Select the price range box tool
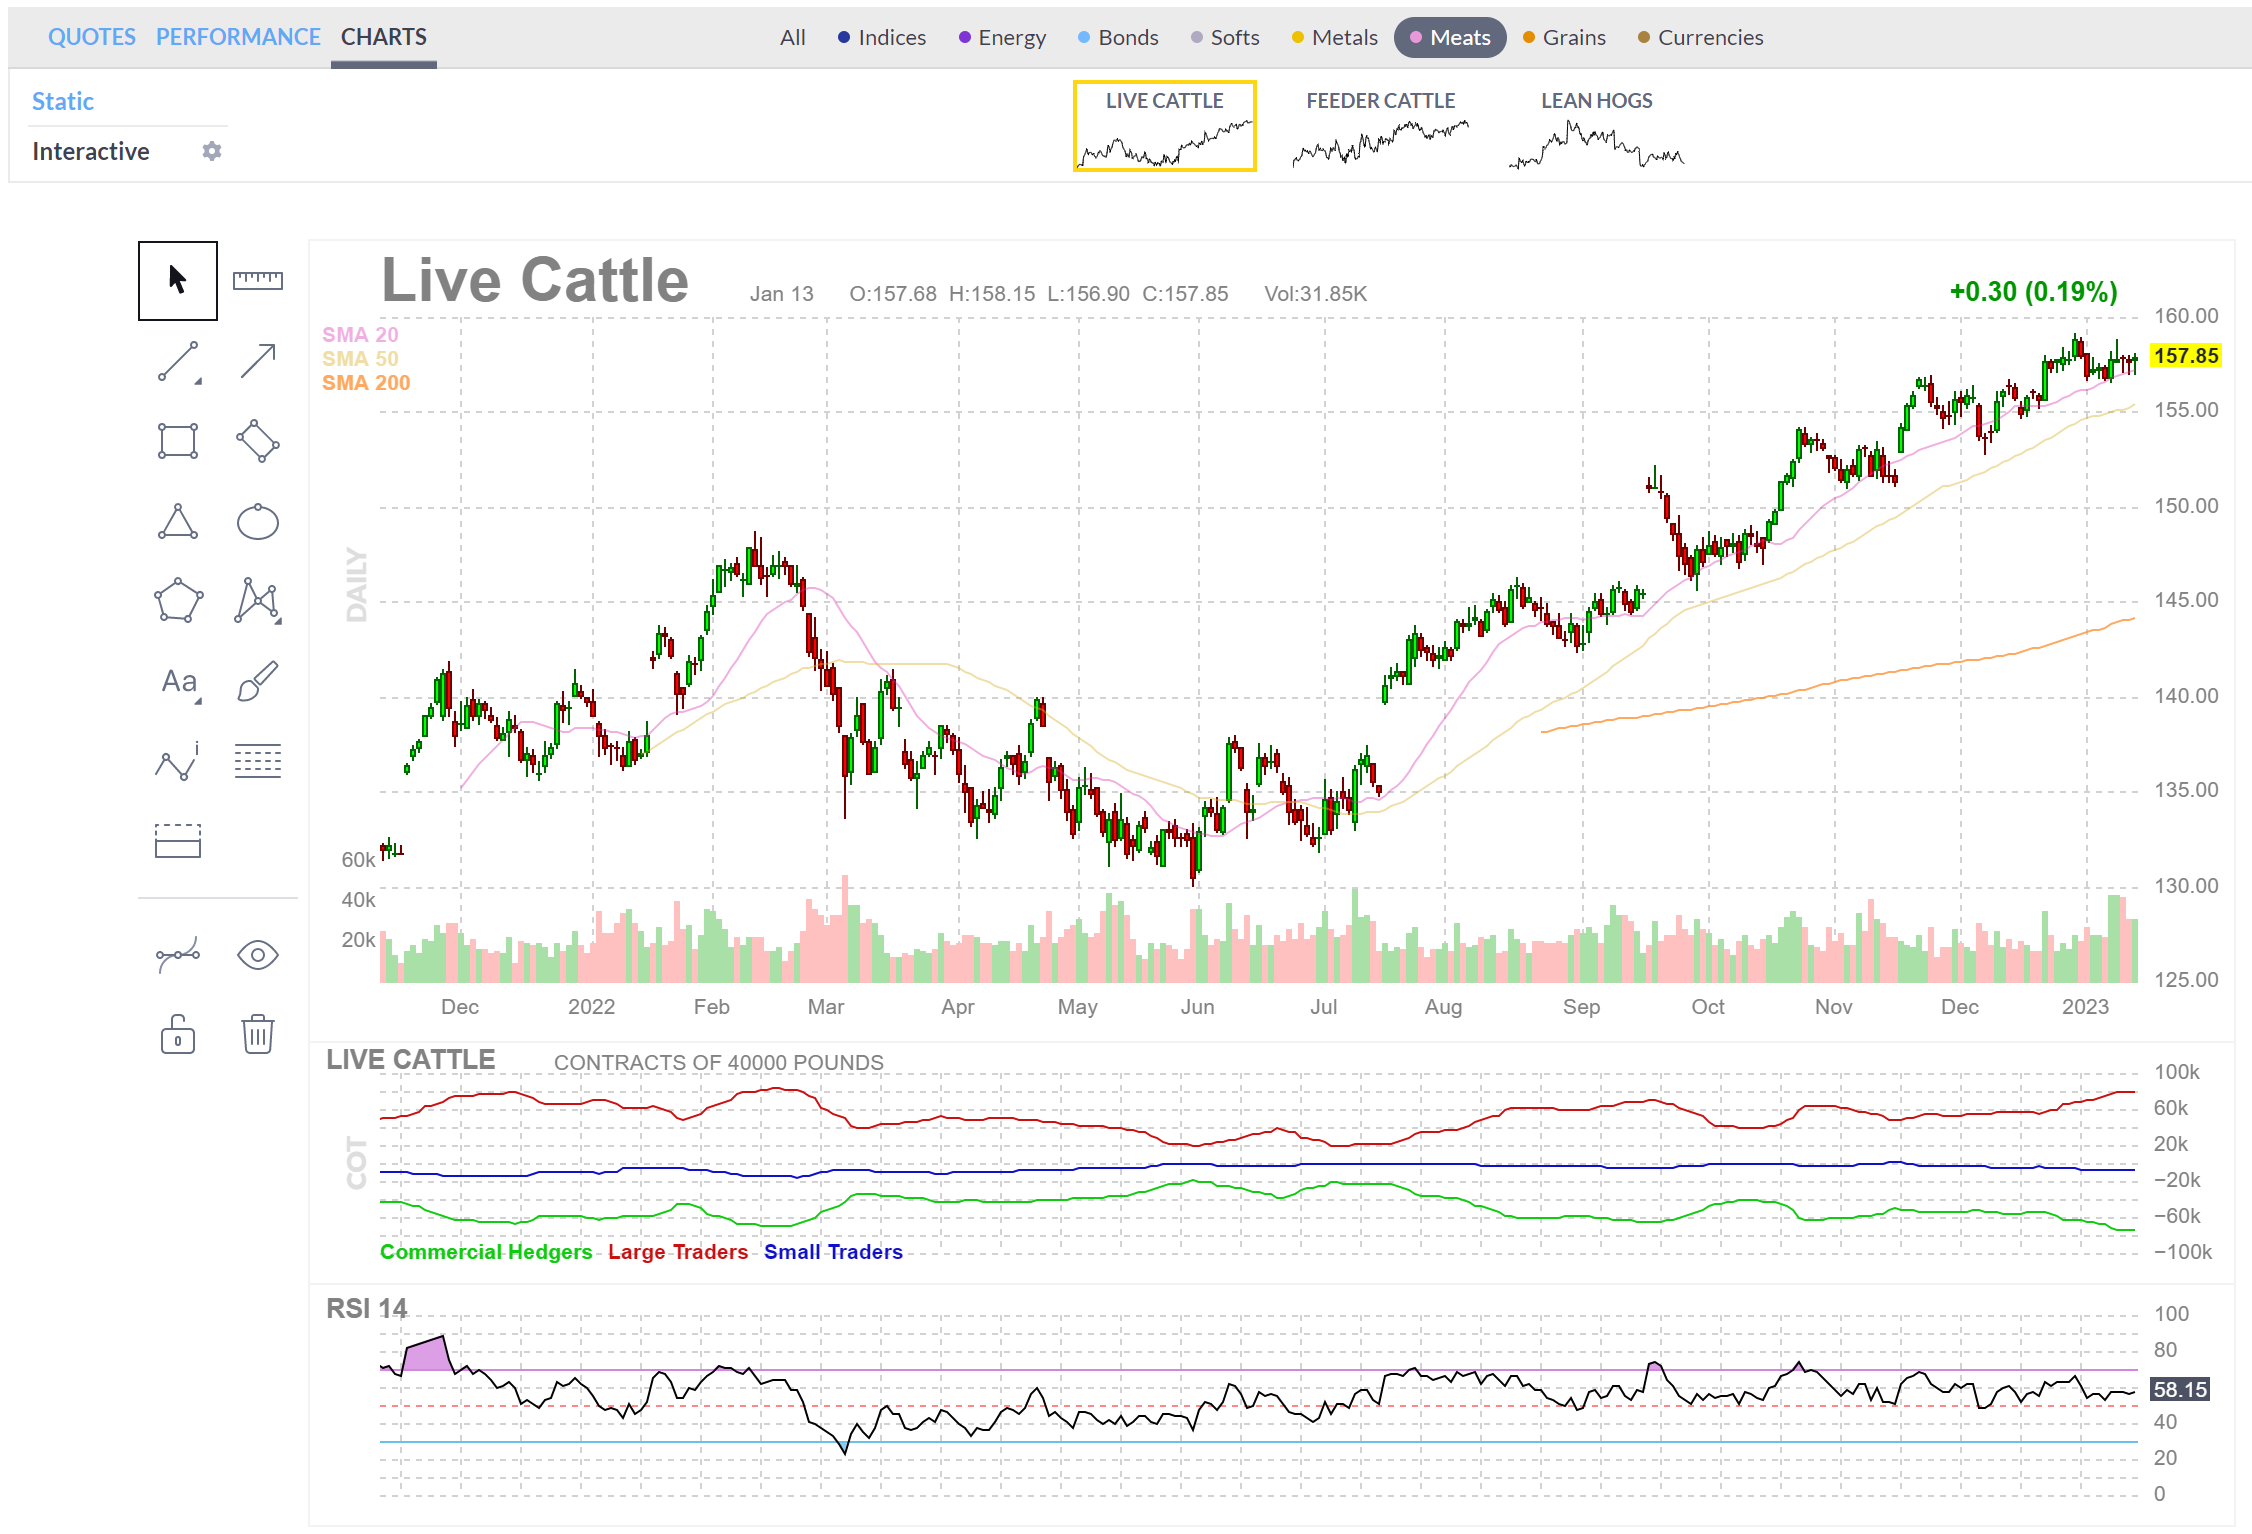Viewport: 2252px width, 1534px height. (178, 841)
